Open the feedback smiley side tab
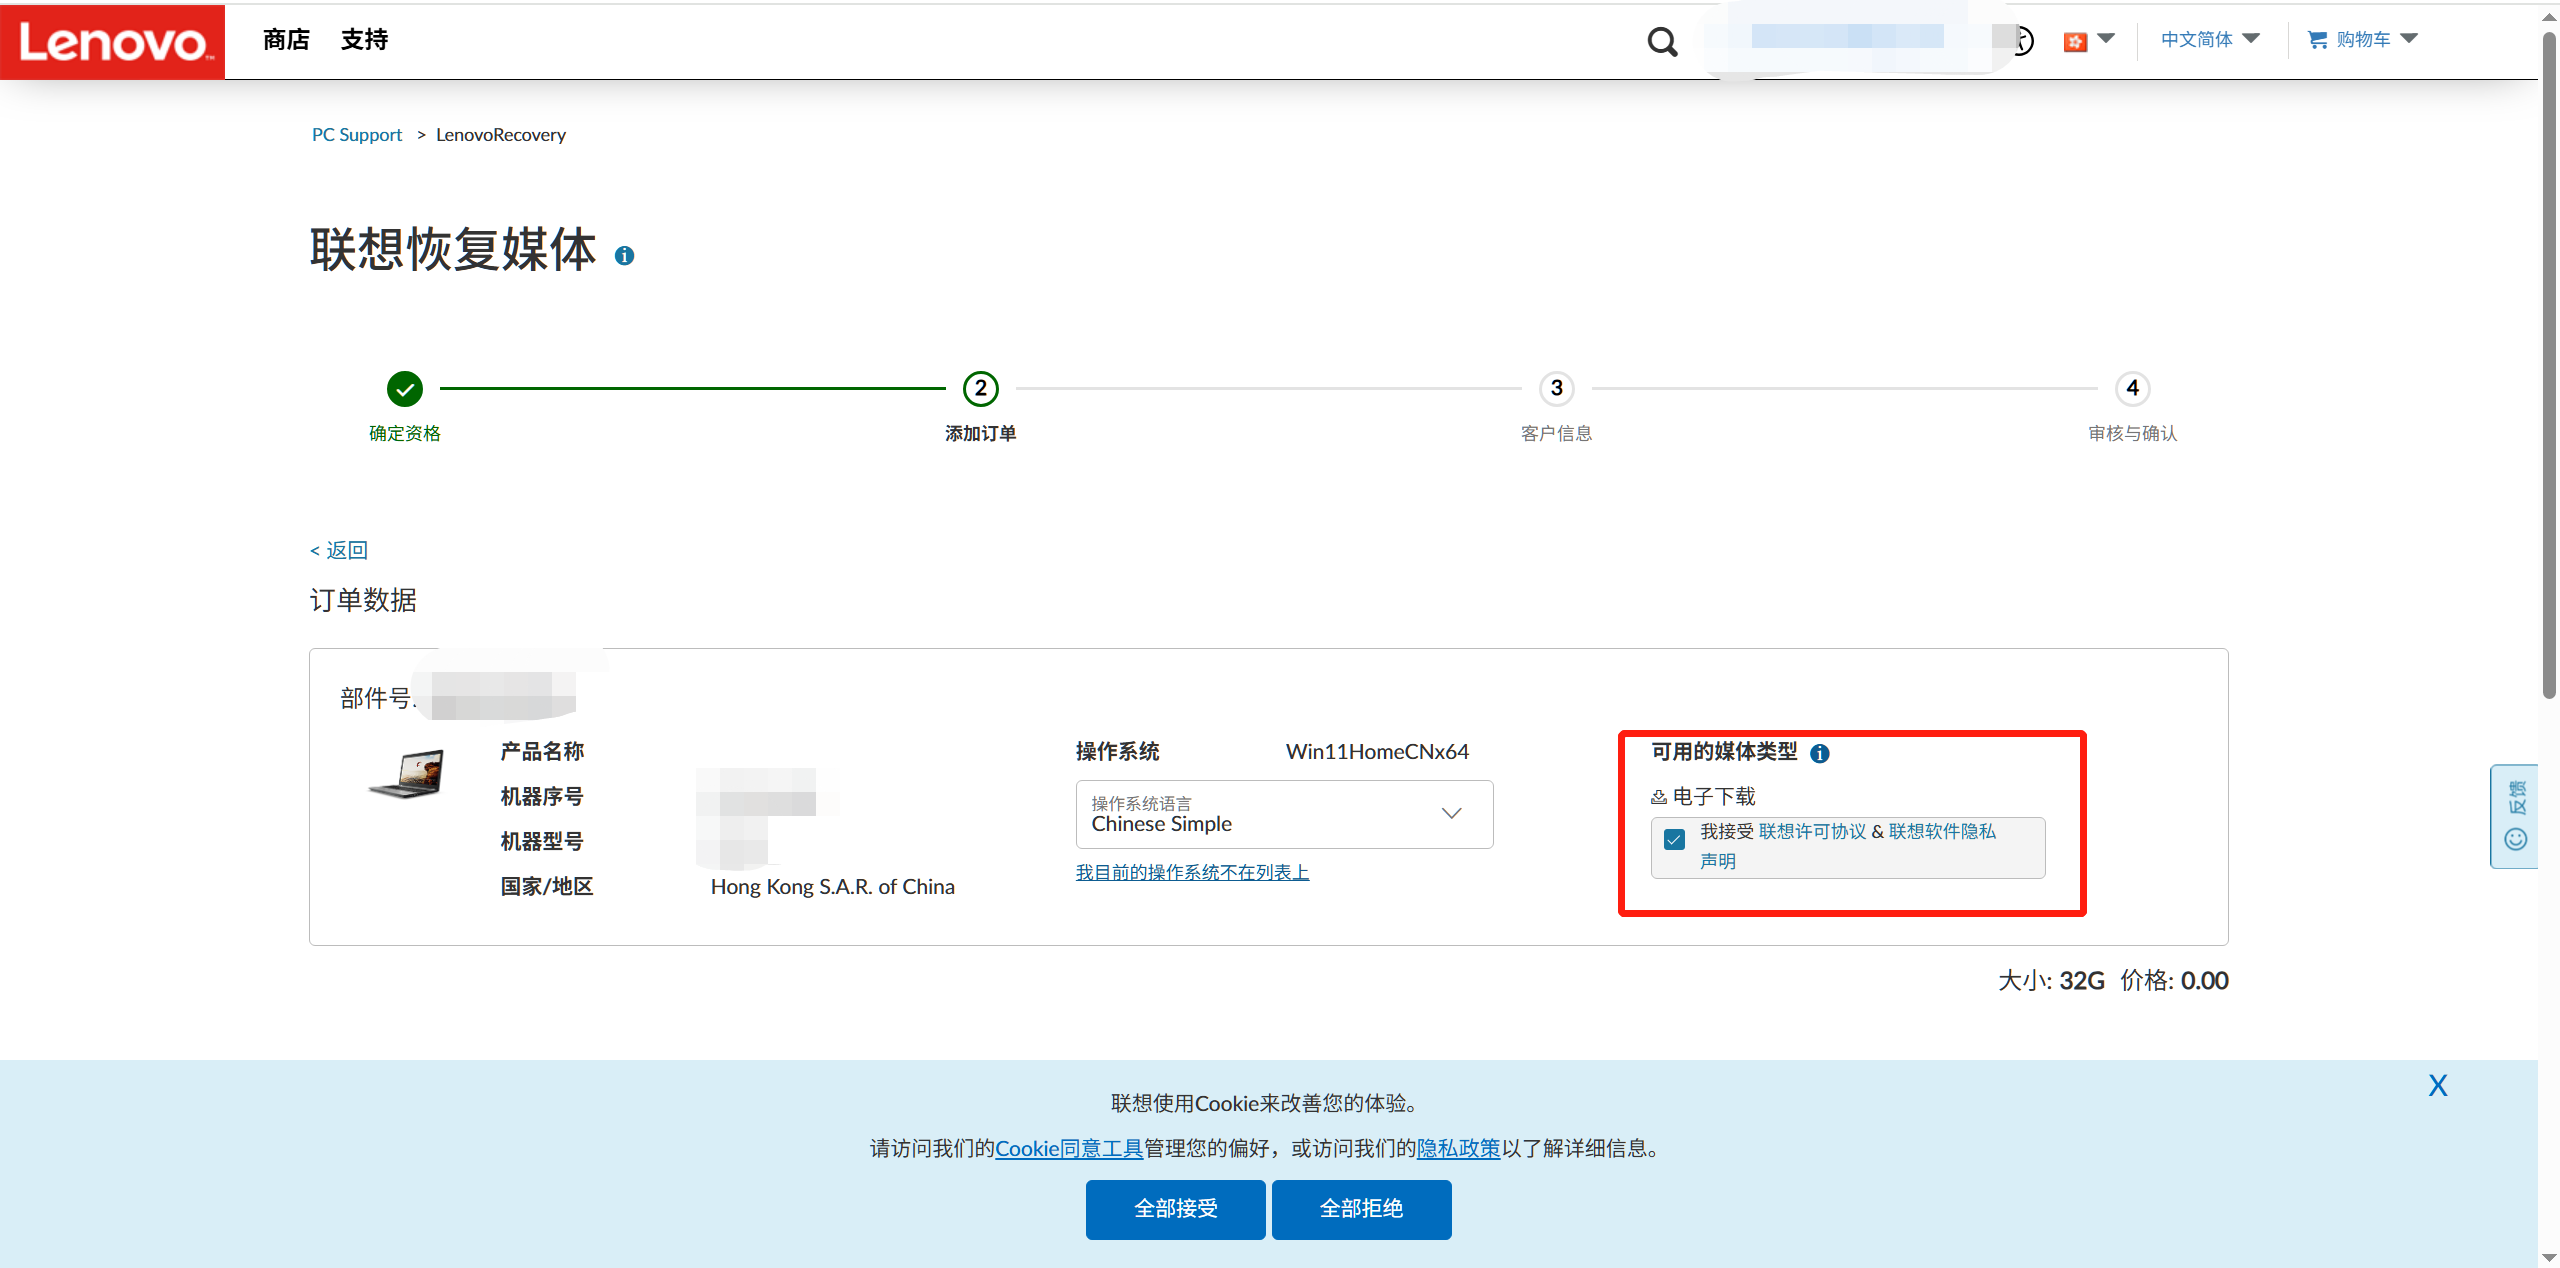This screenshot has width=2560, height=1268. click(2515, 817)
